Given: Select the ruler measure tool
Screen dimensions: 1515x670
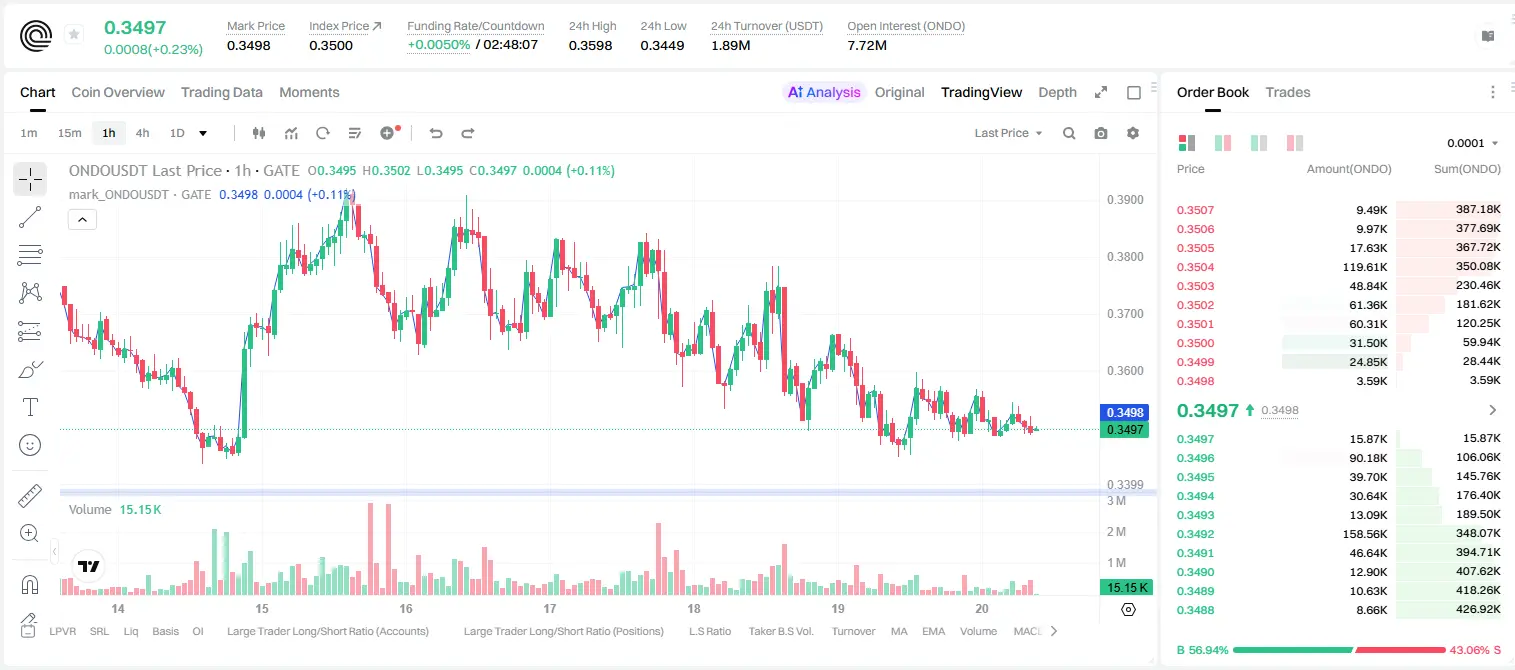Looking at the screenshot, I should 30,495.
